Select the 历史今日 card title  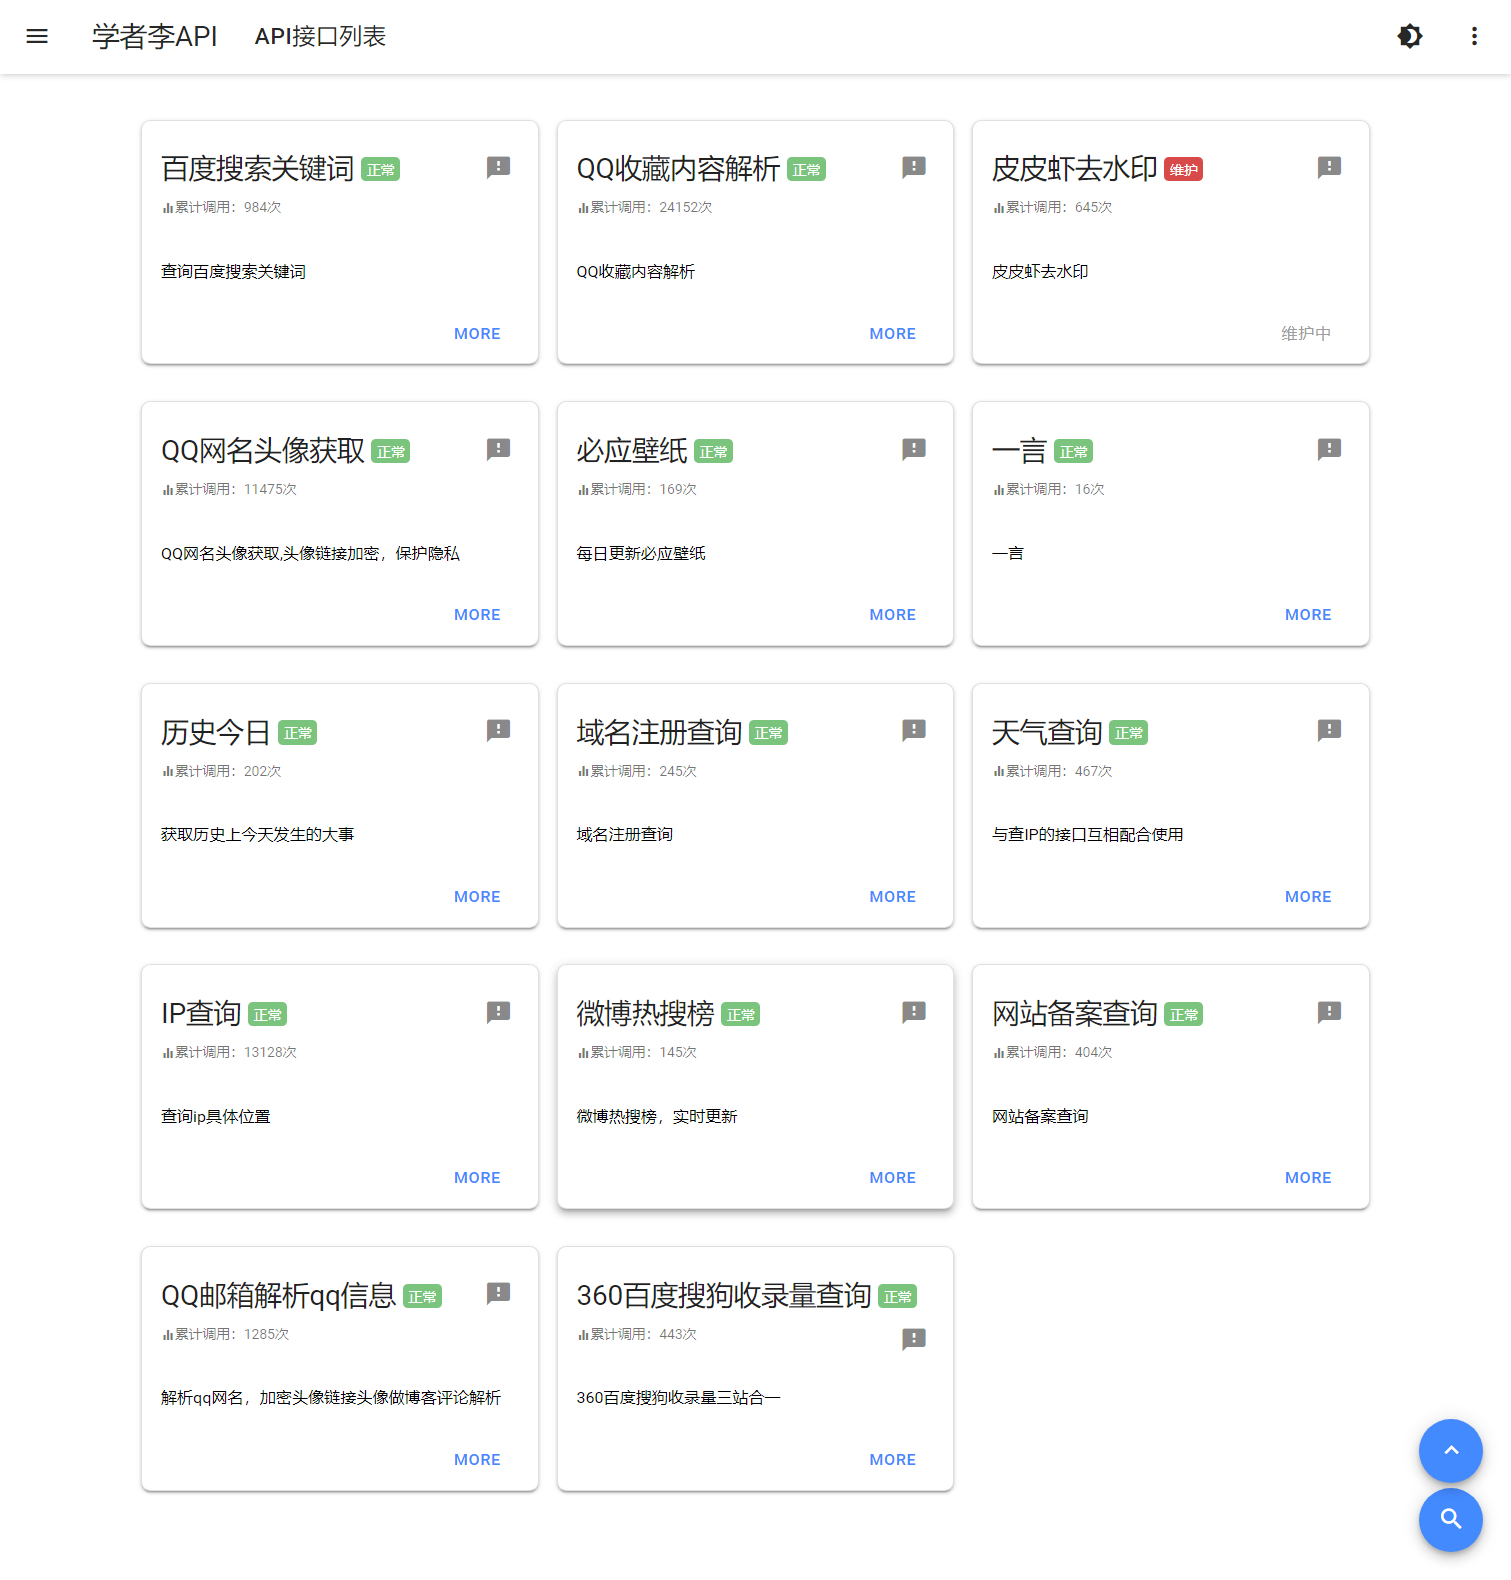click(x=216, y=733)
